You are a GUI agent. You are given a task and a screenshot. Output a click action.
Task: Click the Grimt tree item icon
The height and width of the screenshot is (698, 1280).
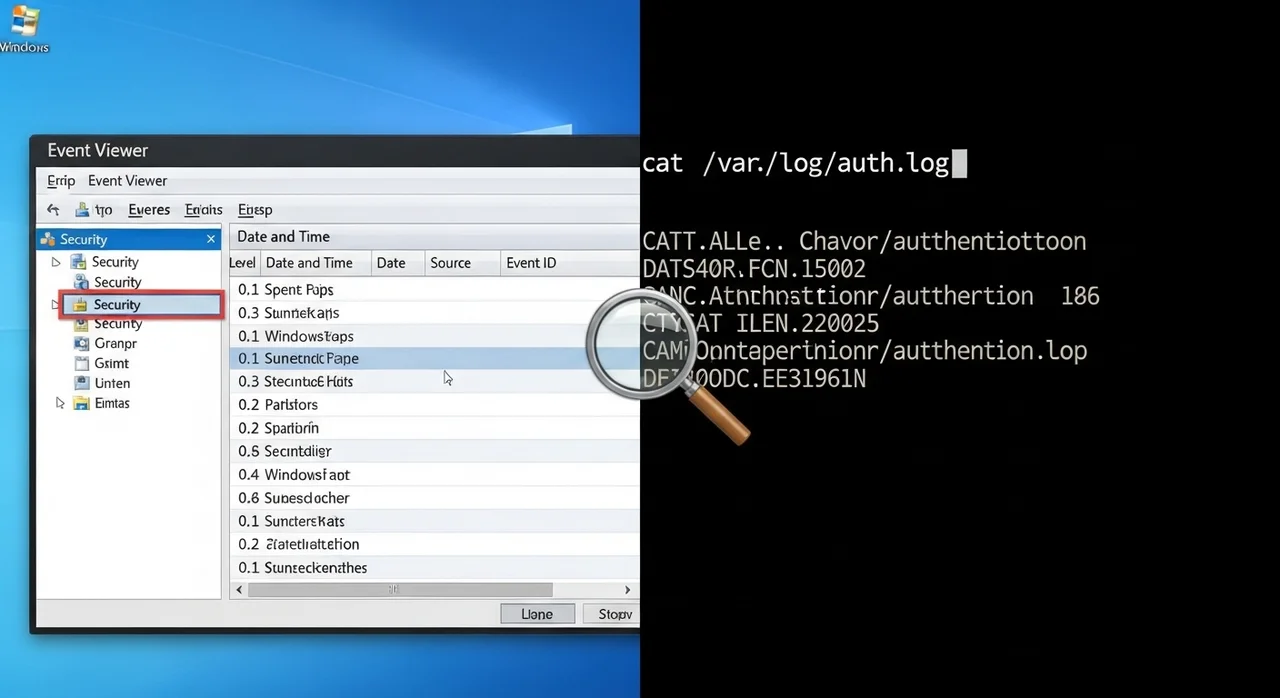pos(81,363)
